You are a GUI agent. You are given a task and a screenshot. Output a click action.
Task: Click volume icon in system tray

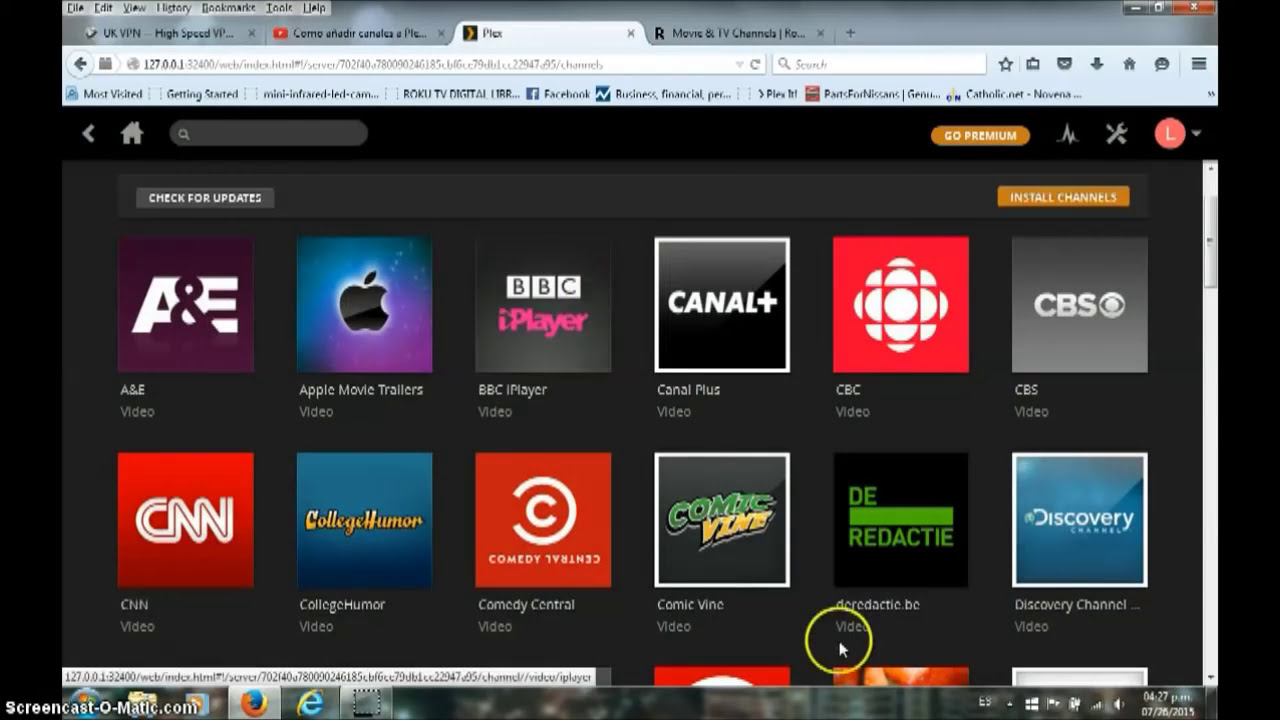click(1119, 704)
